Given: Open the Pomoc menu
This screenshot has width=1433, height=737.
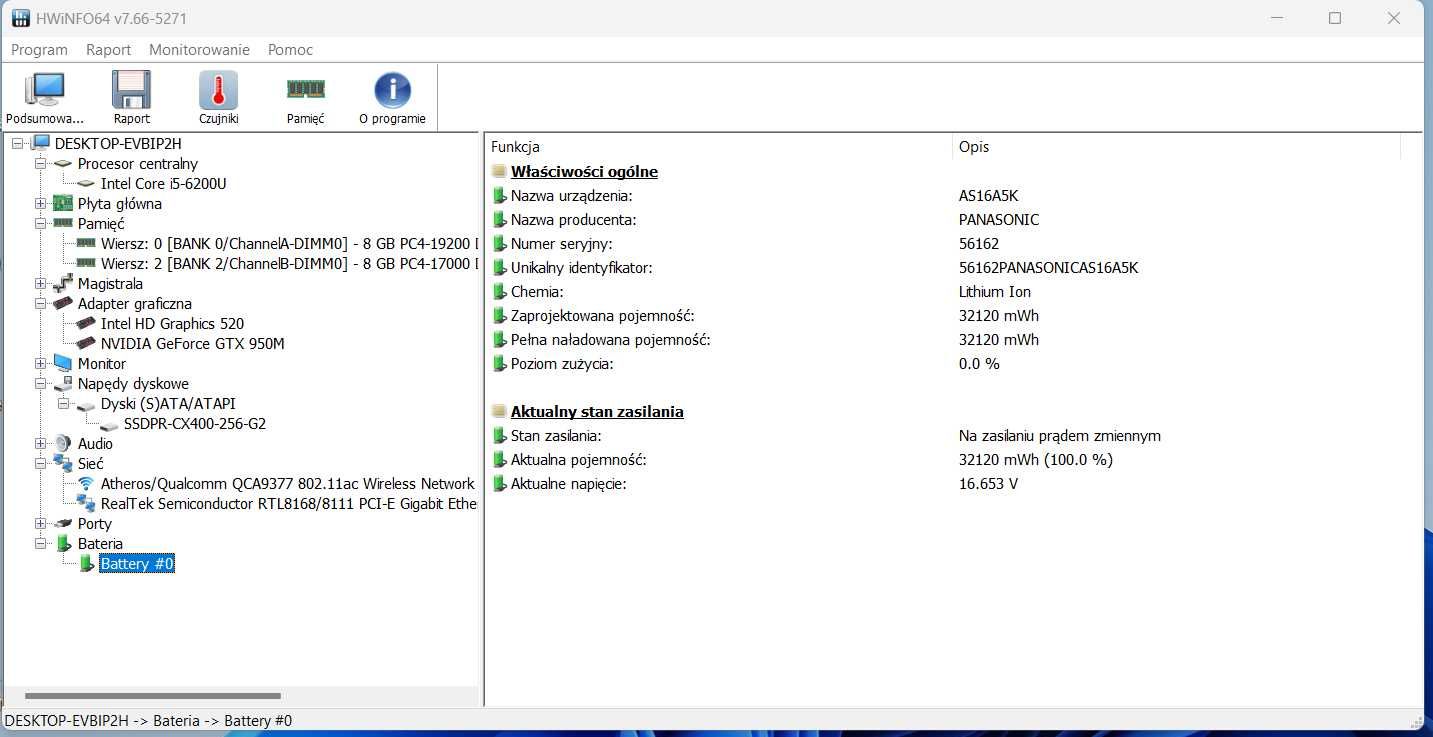Looking at the screenshot, I should click(x=290, y=49).
